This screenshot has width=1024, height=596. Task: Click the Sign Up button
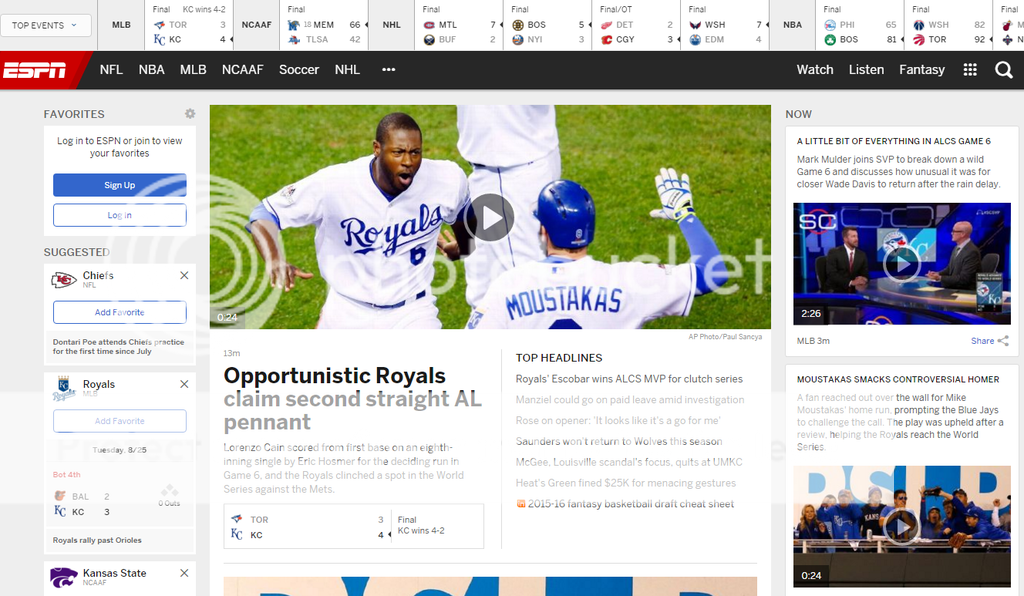coord(120,185)
